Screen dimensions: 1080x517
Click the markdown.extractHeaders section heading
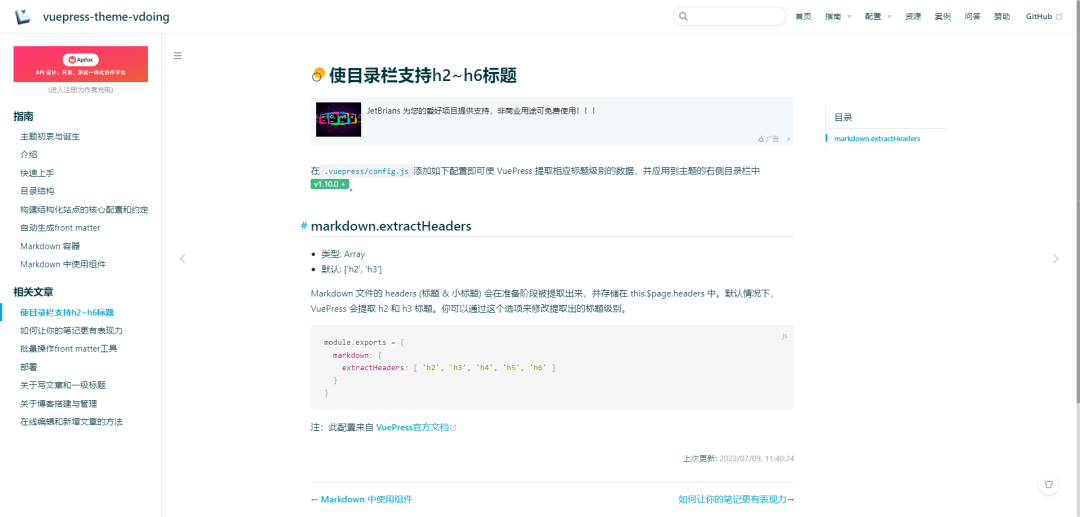391,226
